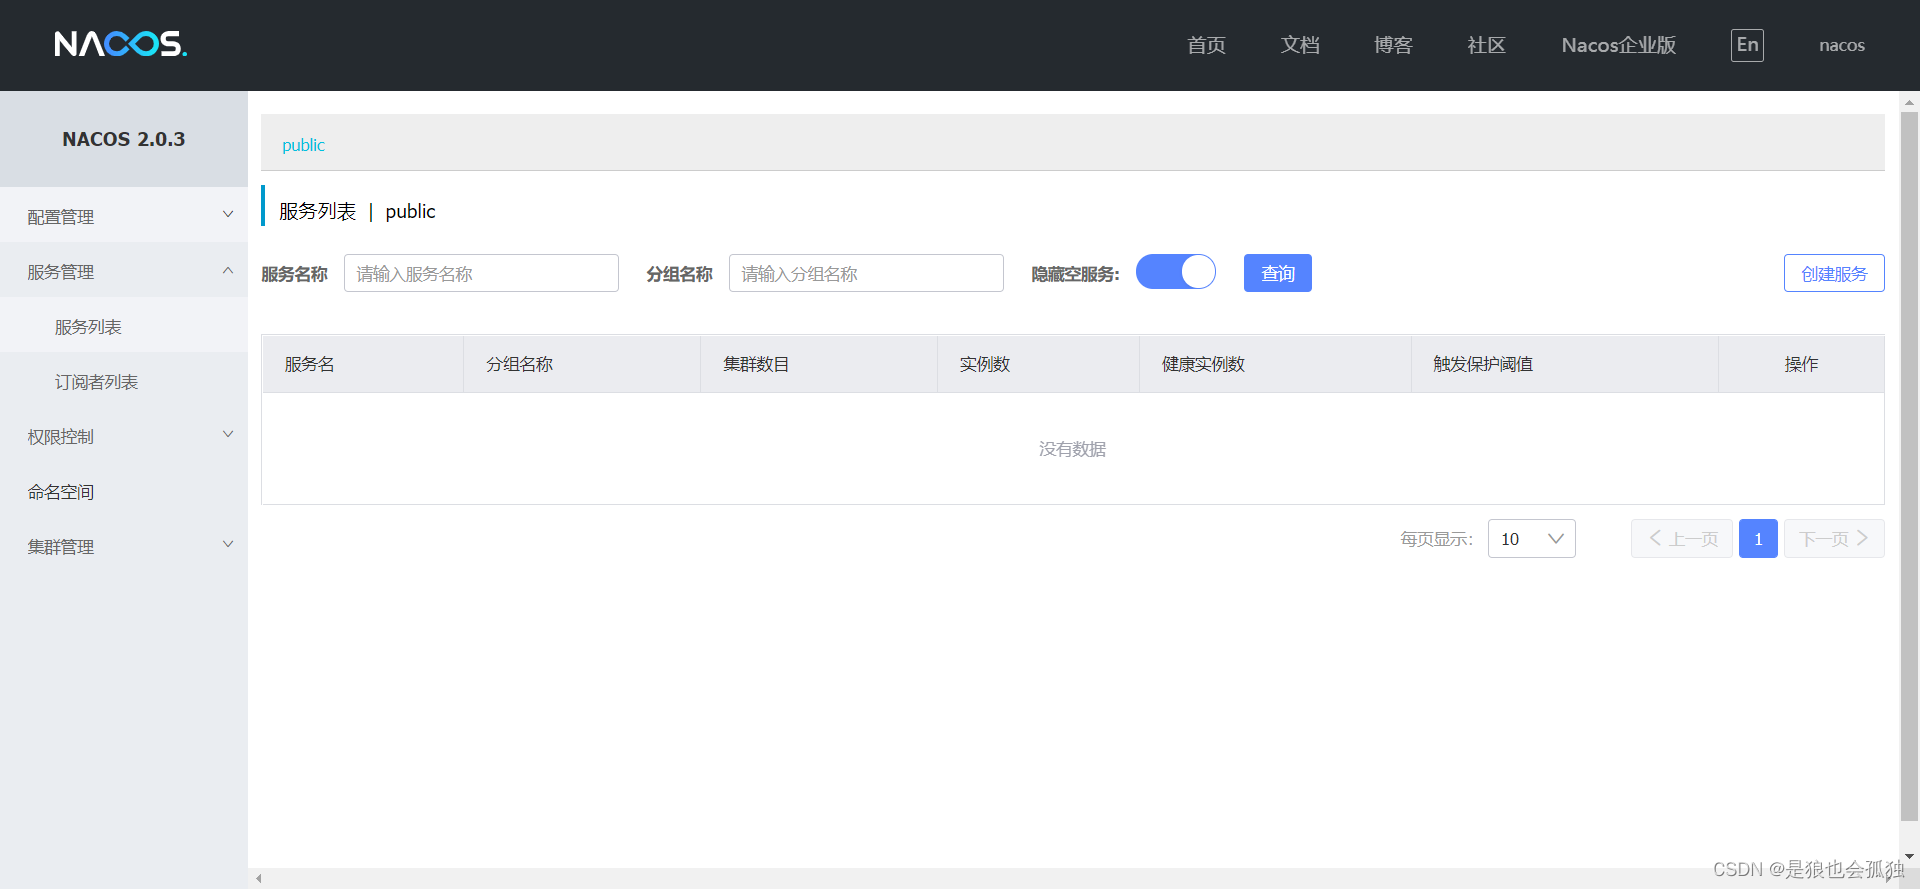This screenshot has height=889, width=1920.
Task: Open 文档 in the top navigation
Action: point(1300,45)
